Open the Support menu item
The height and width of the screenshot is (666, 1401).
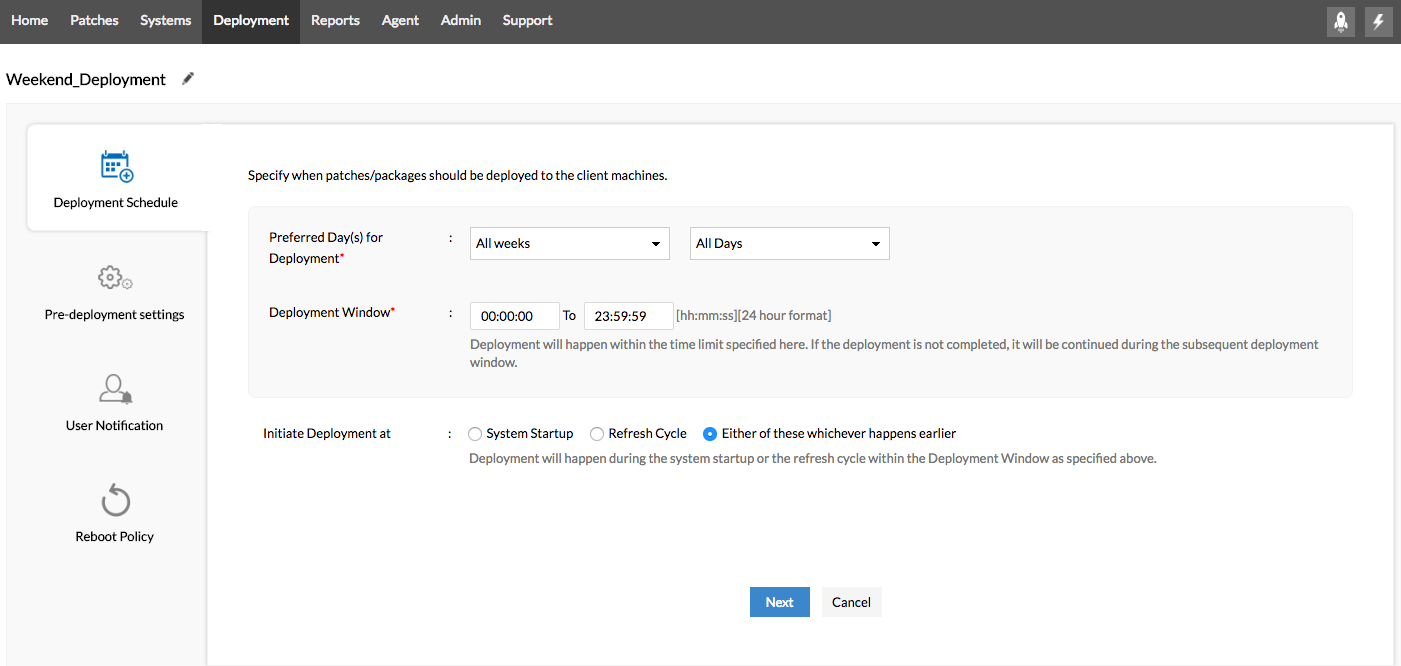(527, 21)
